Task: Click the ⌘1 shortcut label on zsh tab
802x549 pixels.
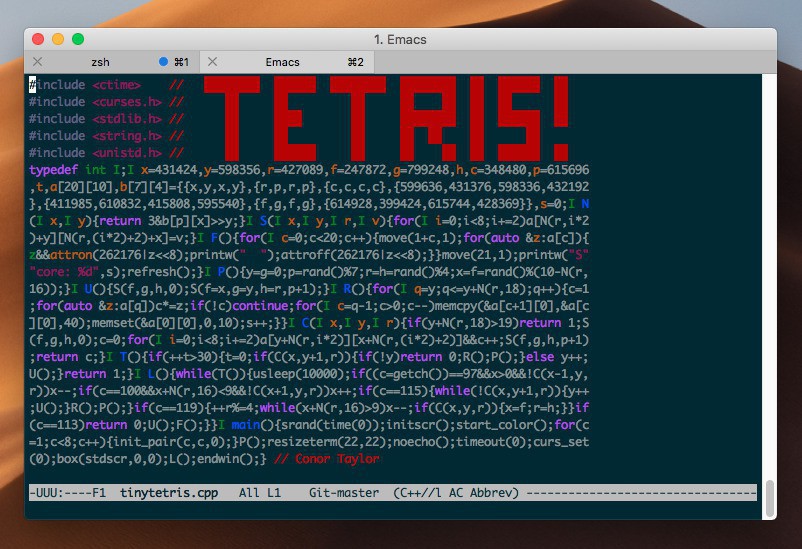Action: click(x=182, y=62)
